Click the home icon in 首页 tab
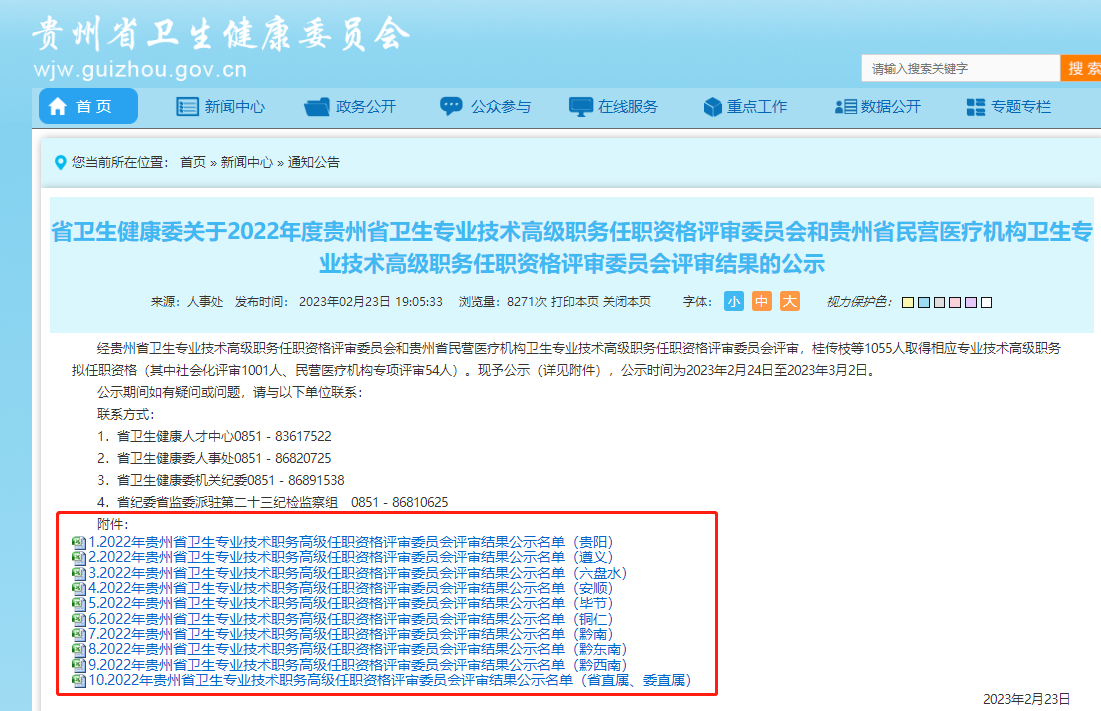 pyautogui.click(x=58, y=106)
